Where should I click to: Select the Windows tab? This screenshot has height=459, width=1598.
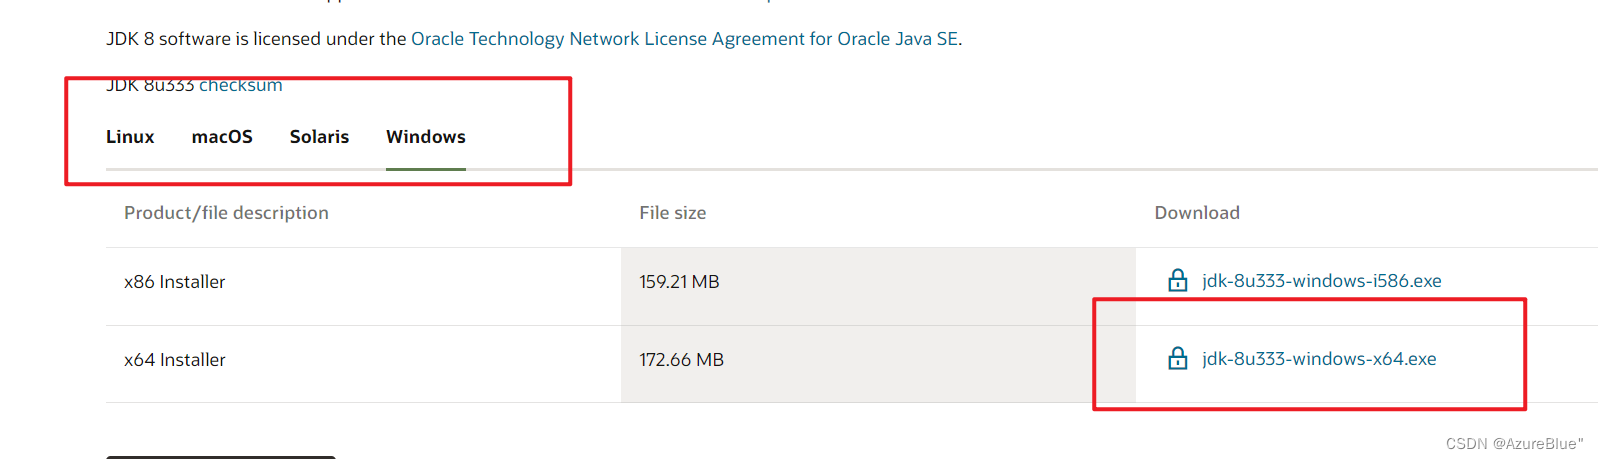[x=426, y=137]
